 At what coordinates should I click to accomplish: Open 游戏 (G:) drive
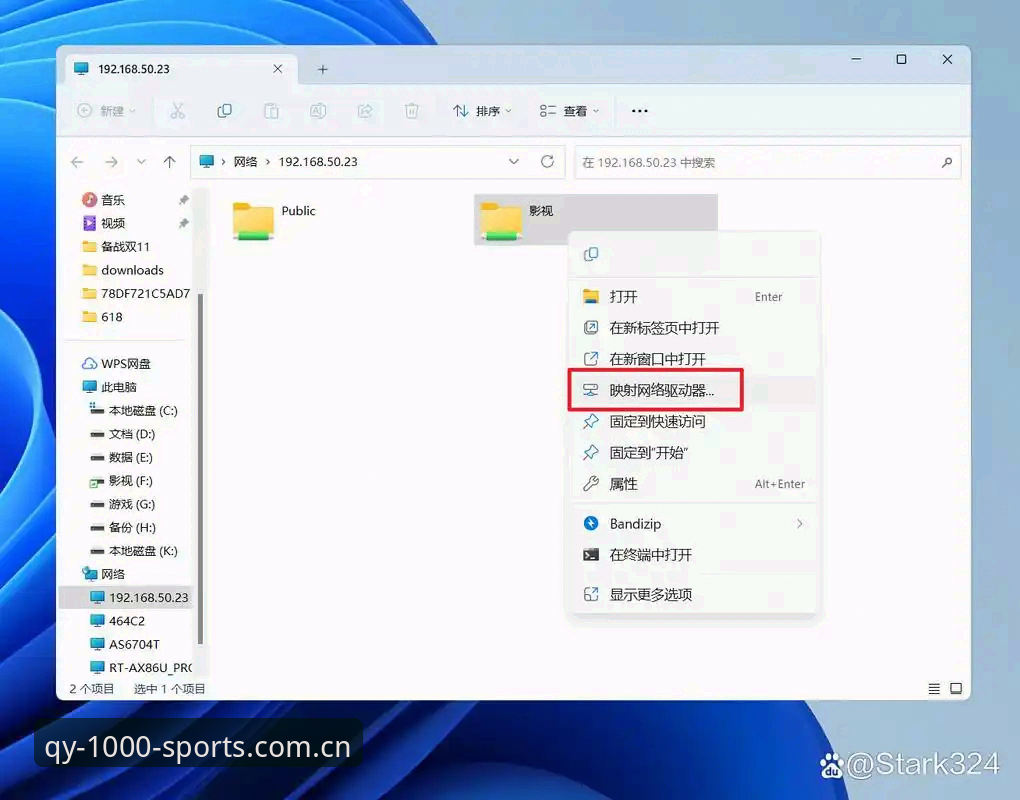[x=122, y=504]
